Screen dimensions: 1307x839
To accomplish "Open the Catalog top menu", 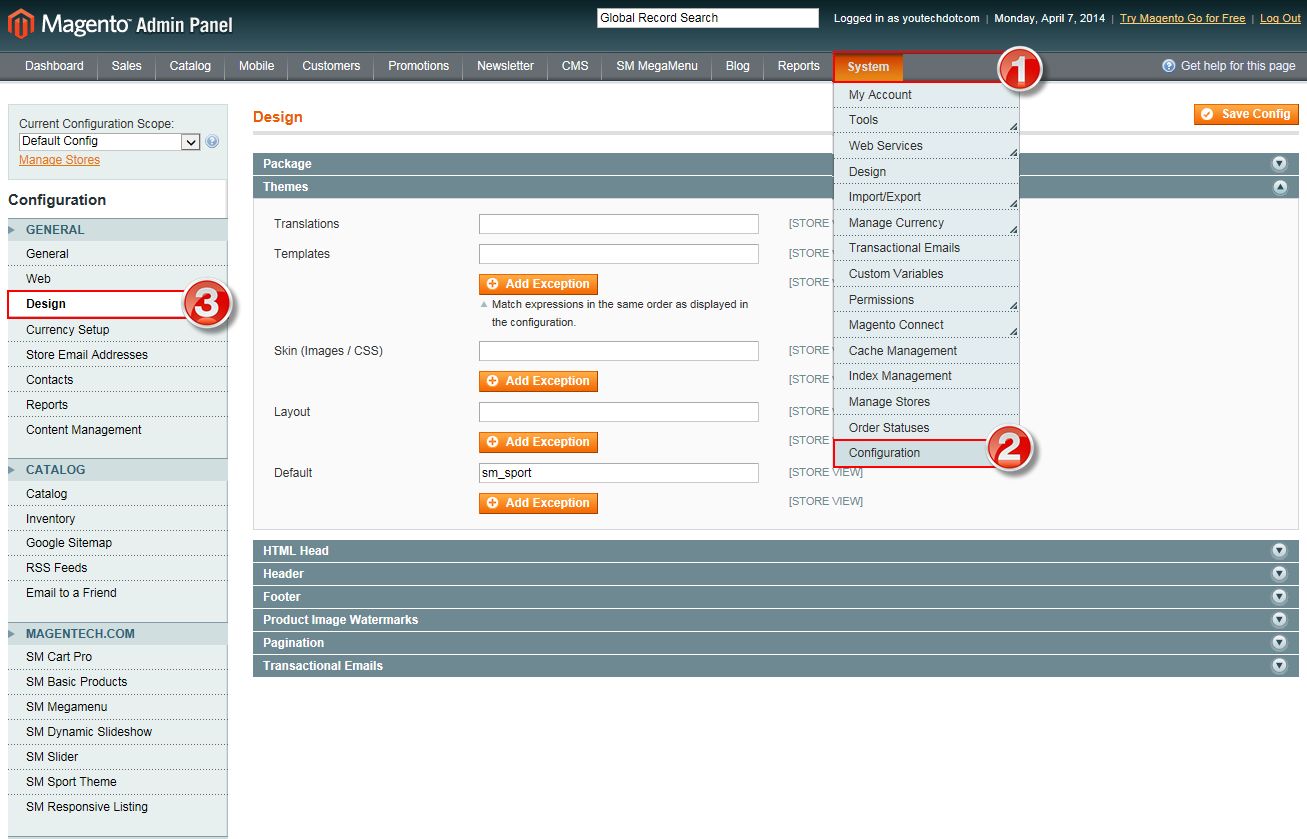I will click(190, 66).
